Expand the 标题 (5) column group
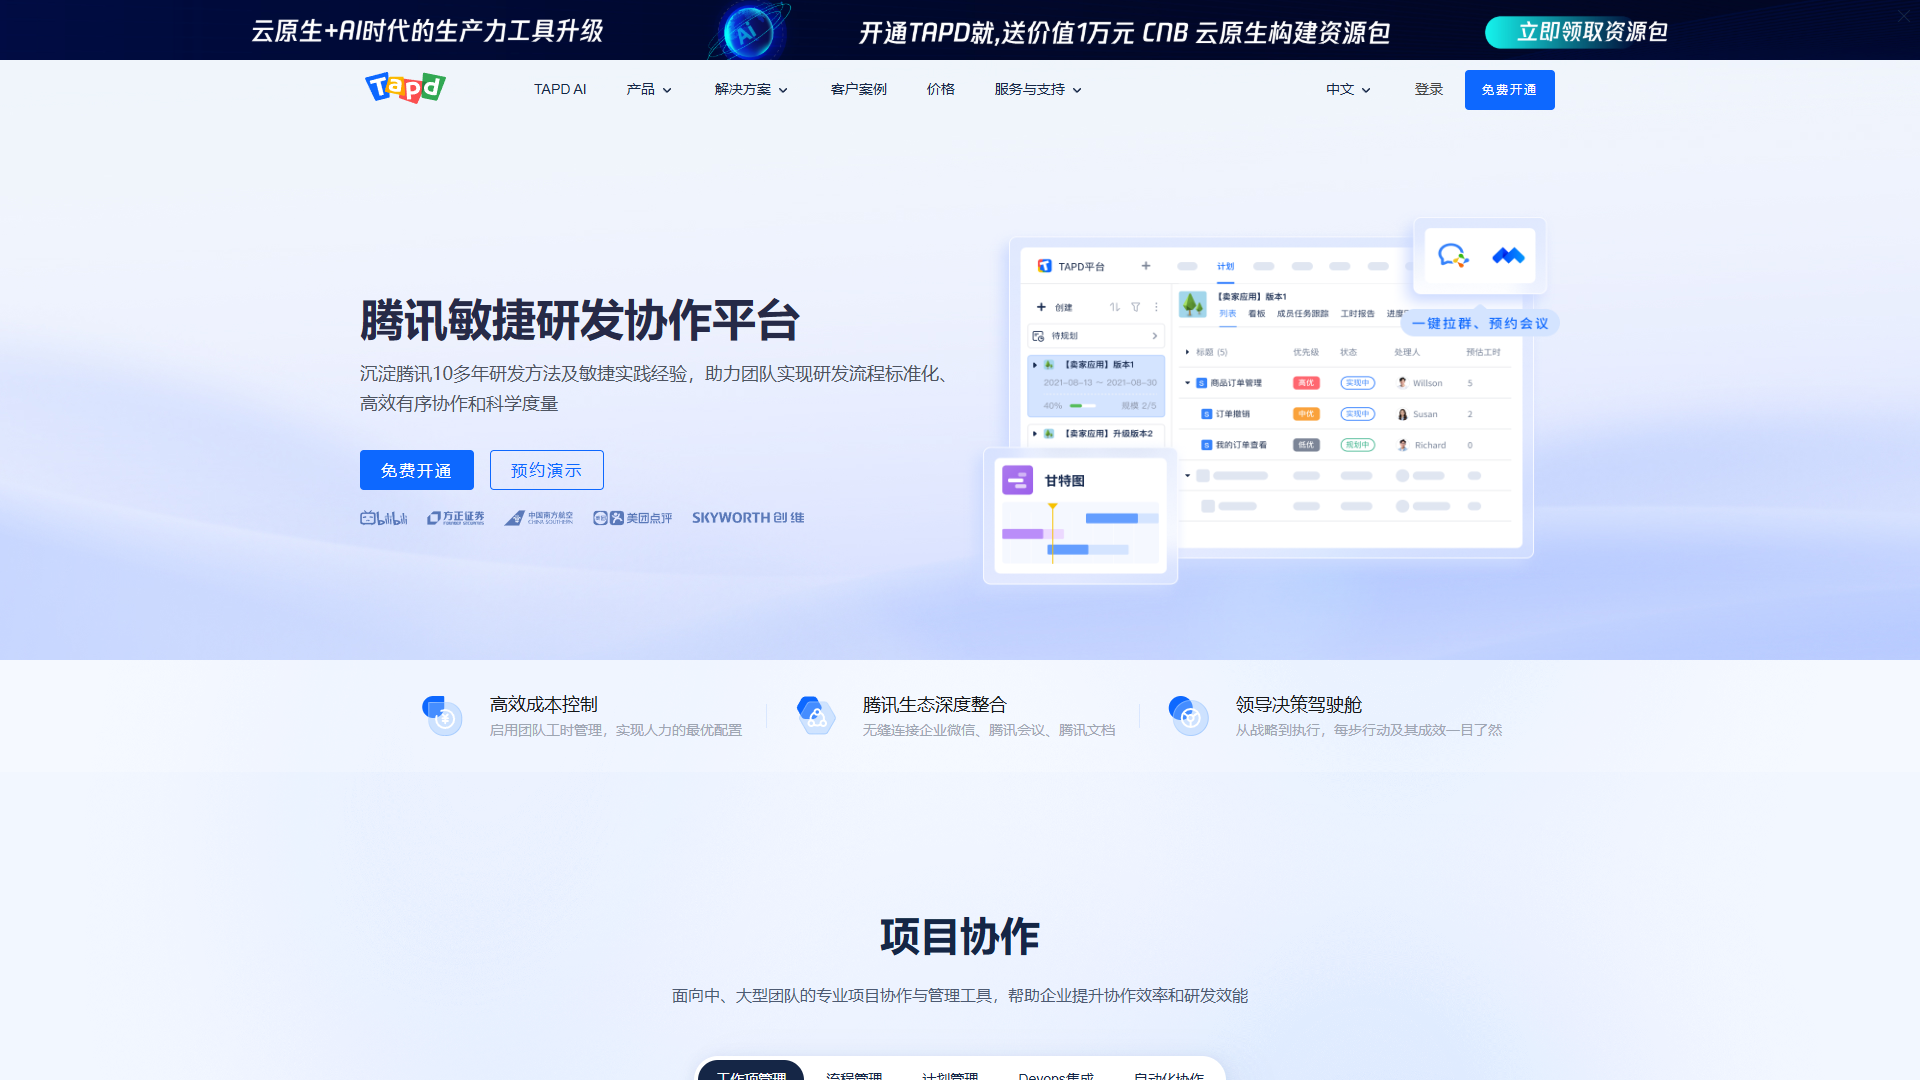This screenshot has width=1920, height=1080. 1187,352
